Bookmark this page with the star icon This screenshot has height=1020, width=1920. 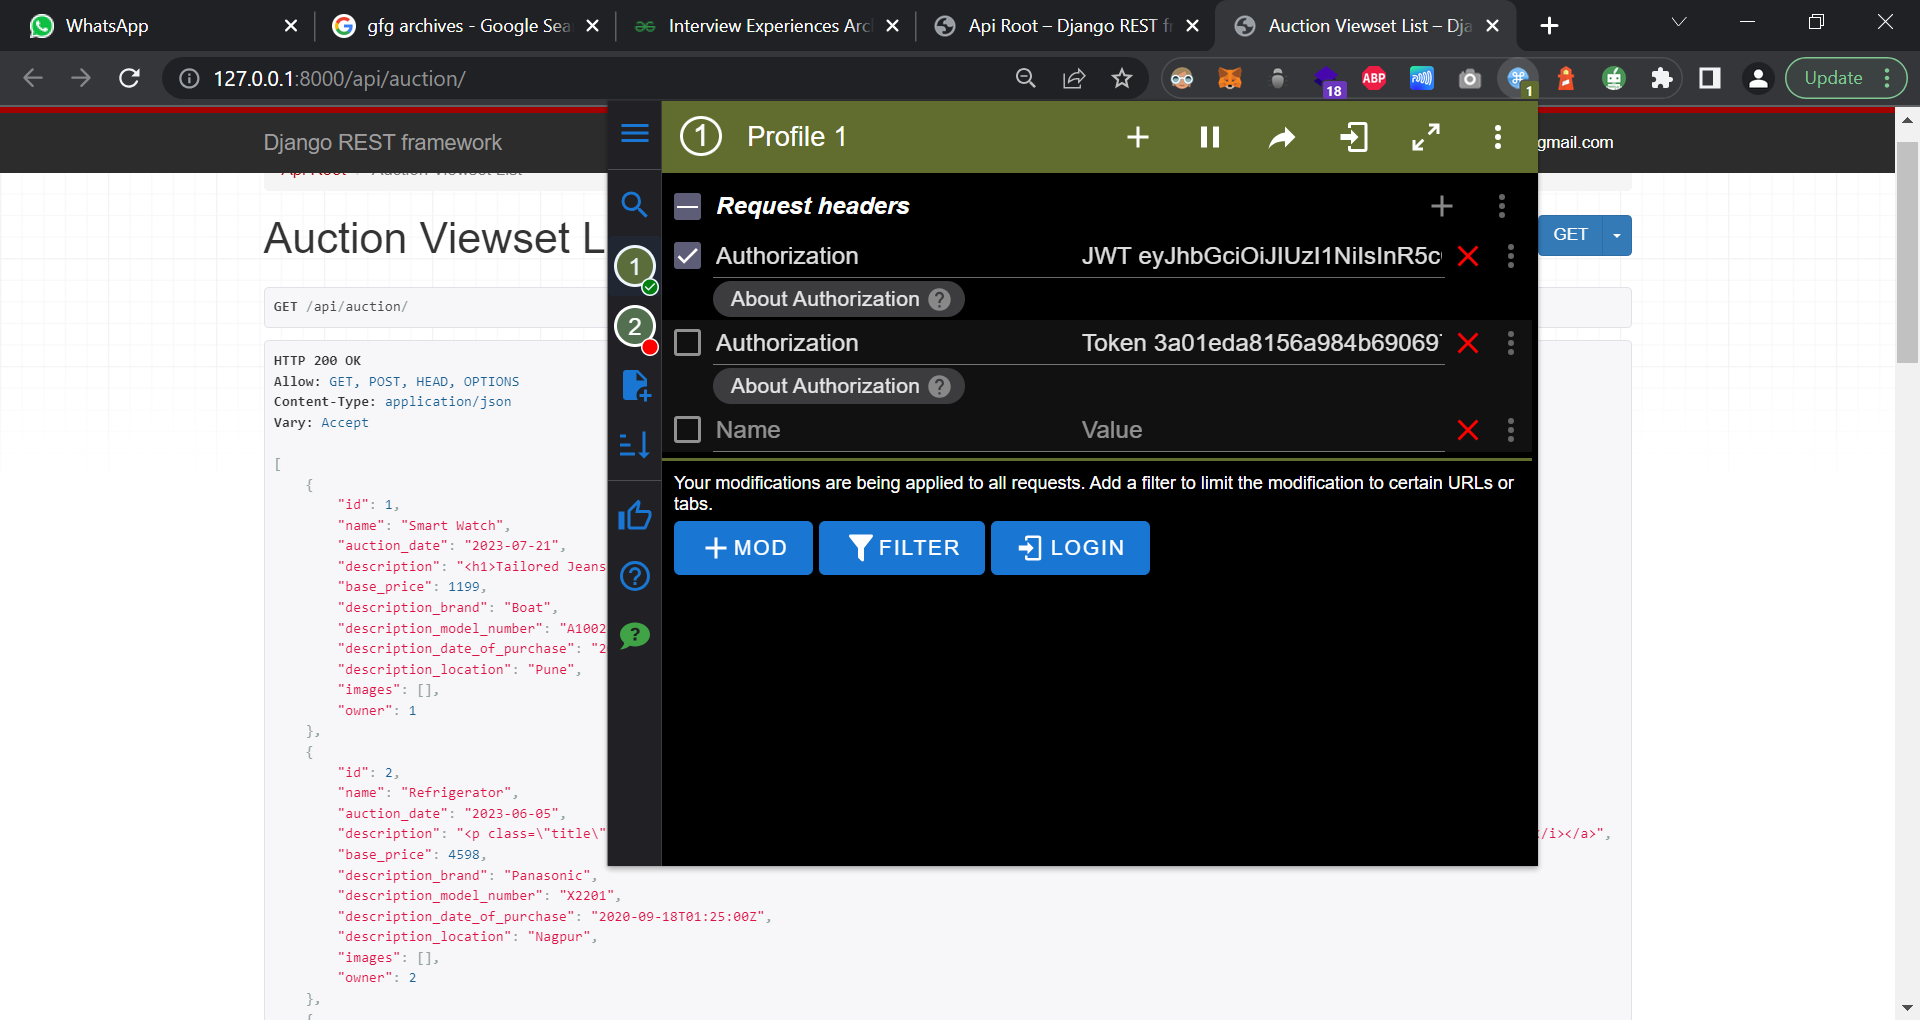point(1122,78)
